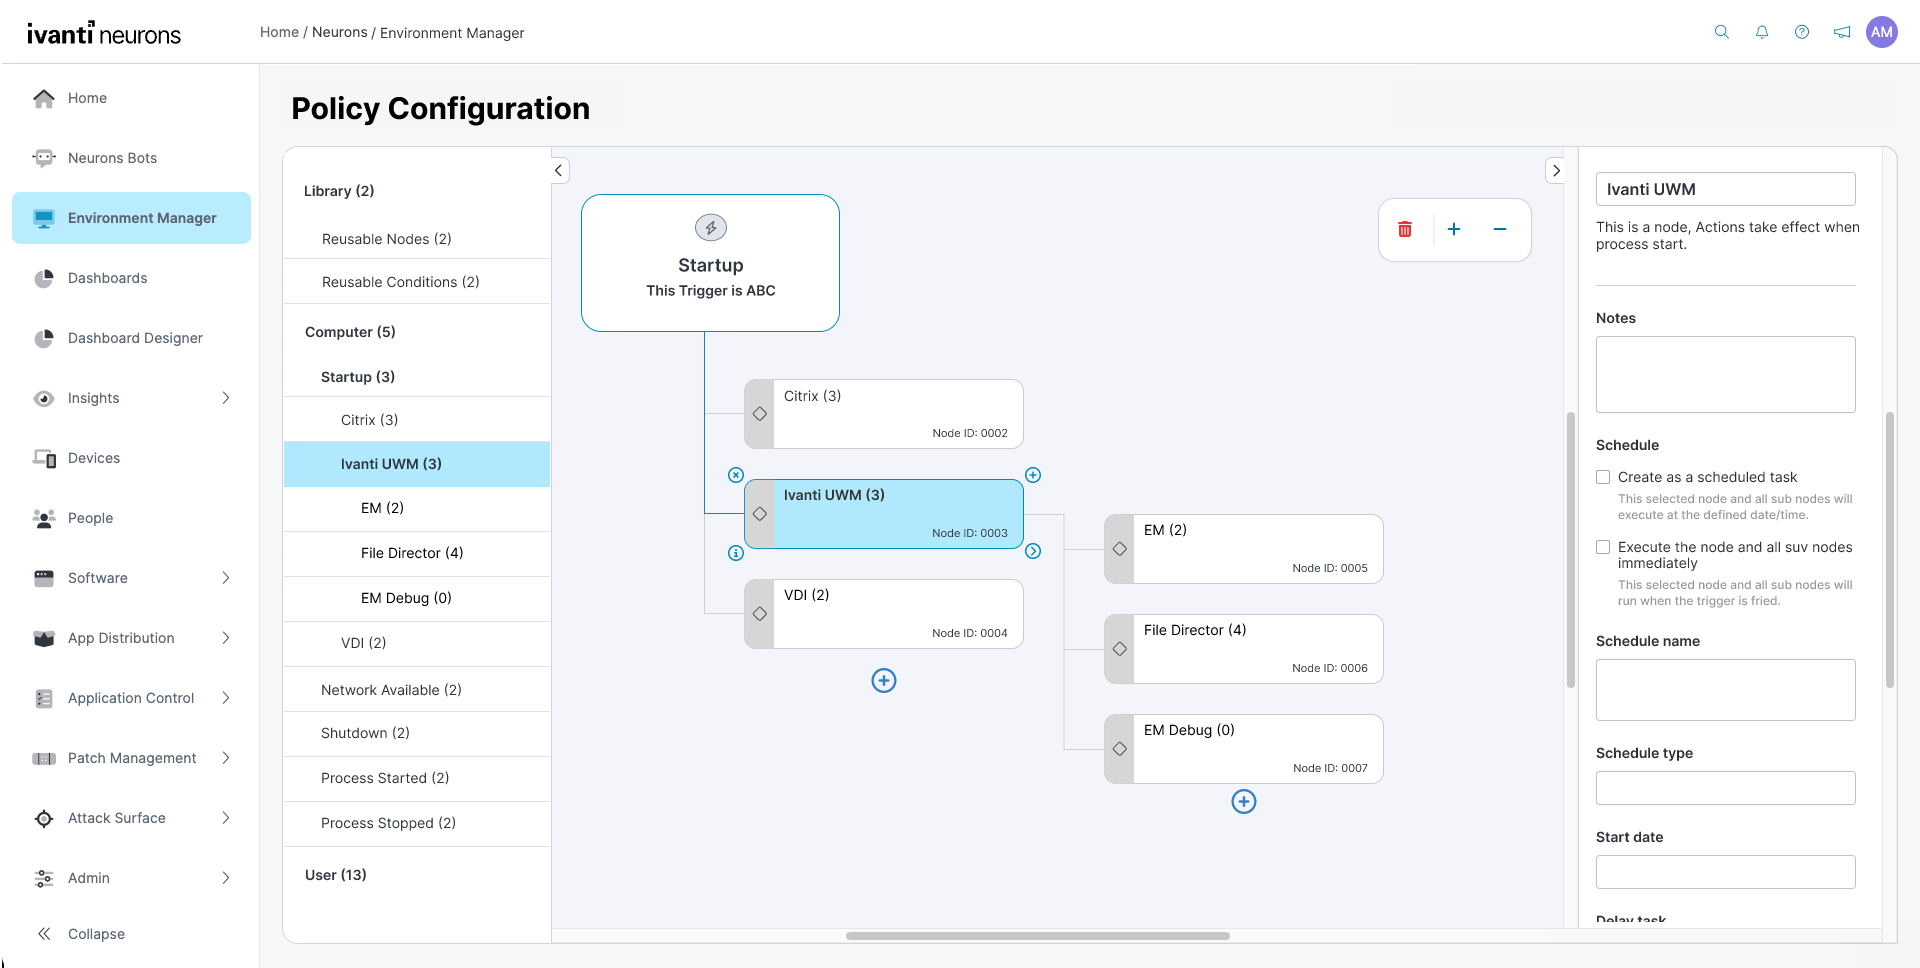Screen dimensions: 1920x968
Task: Collapse the library panel with left chevron
Action: tap(559, 170)
